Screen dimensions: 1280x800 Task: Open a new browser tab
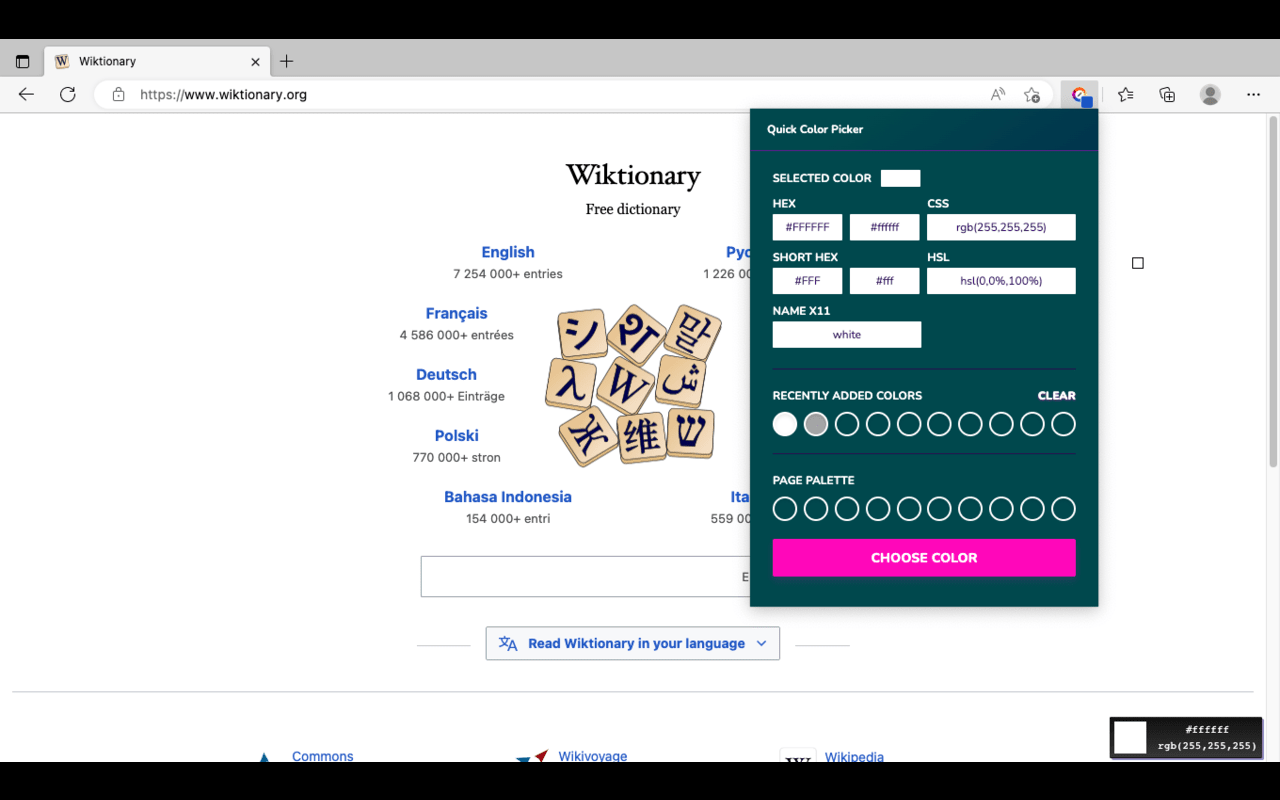pos(286,61)
